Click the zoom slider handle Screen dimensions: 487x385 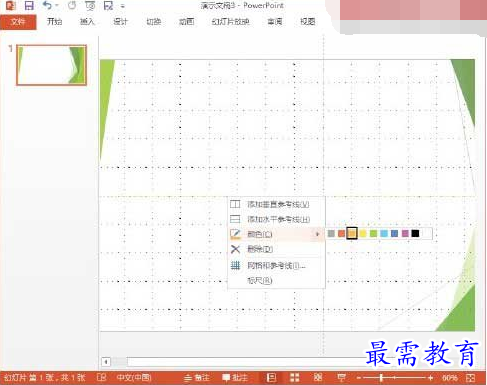tap(381, 378)
